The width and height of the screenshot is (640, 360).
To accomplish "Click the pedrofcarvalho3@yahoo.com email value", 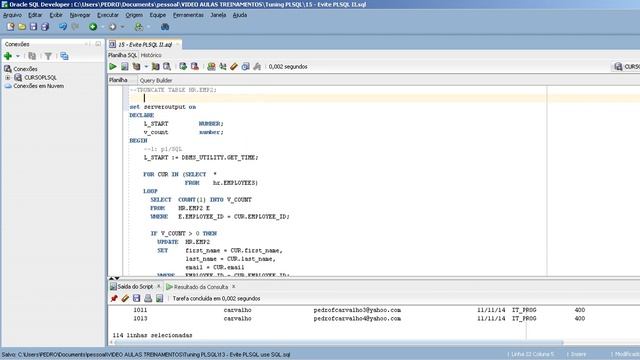I will [357, 310].
